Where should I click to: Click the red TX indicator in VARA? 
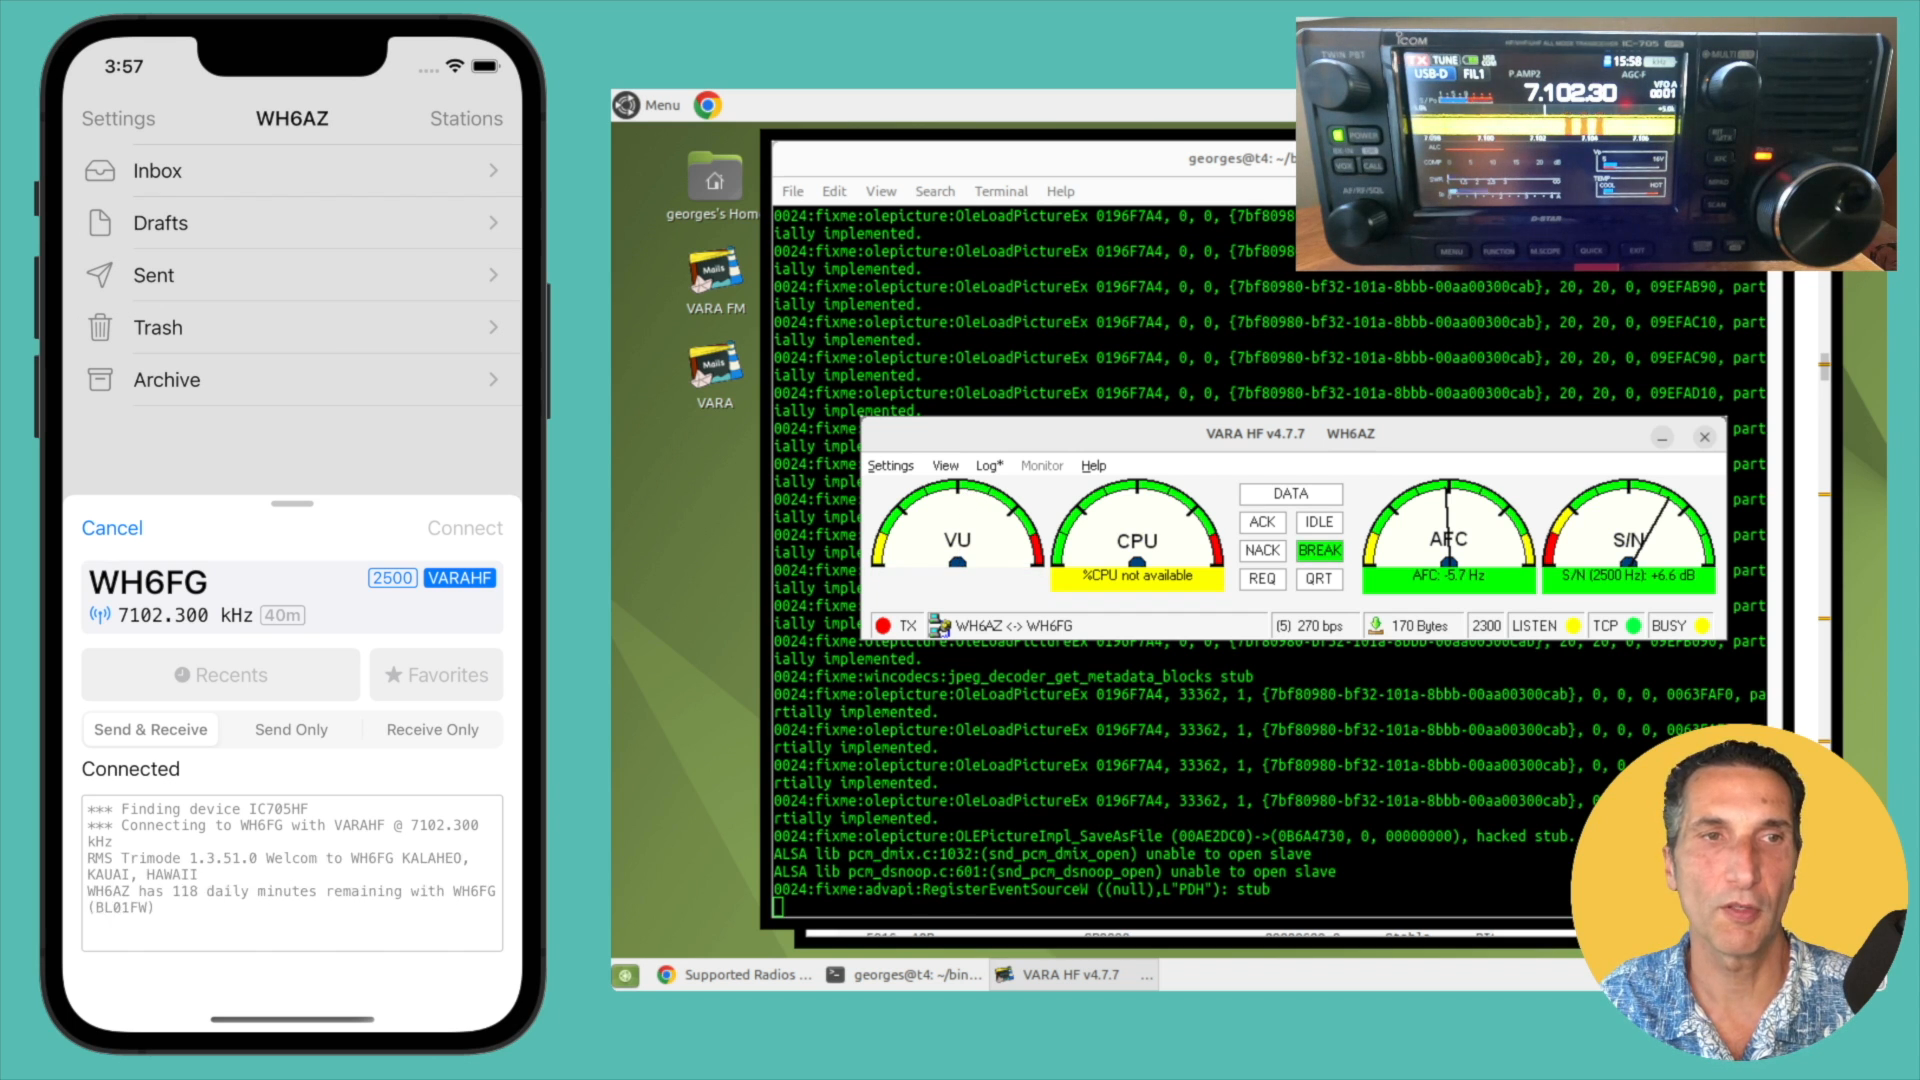click(883, 626)
